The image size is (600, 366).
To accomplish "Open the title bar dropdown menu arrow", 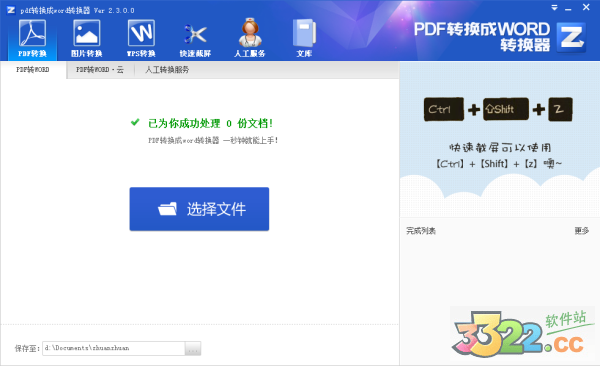I will pos(554,8).
